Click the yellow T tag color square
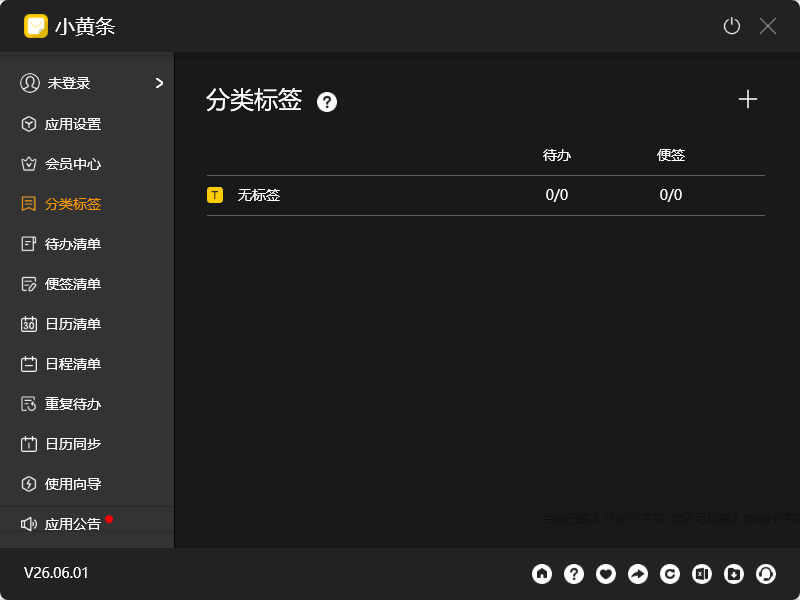 (215, 195)
